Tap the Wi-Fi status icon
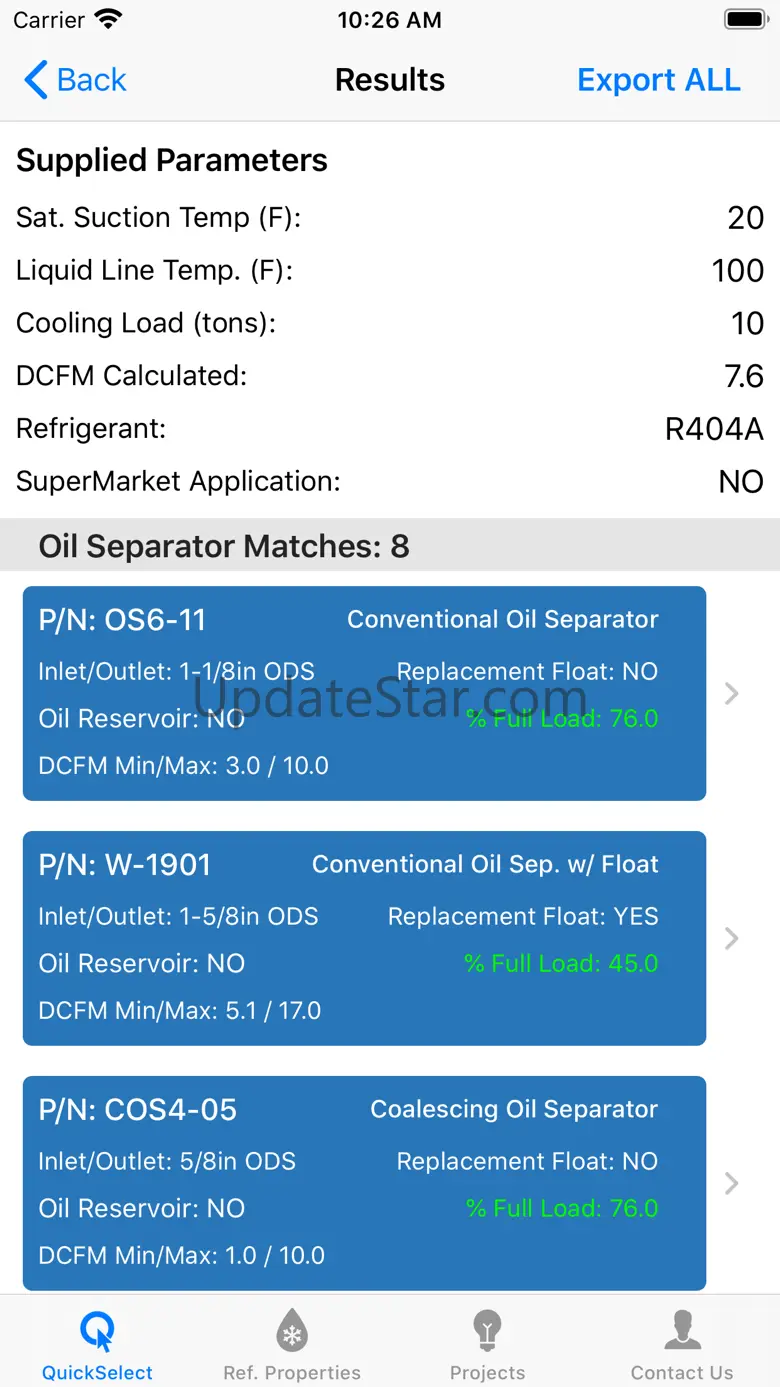780x1387 pixels. tap(108, 19)
